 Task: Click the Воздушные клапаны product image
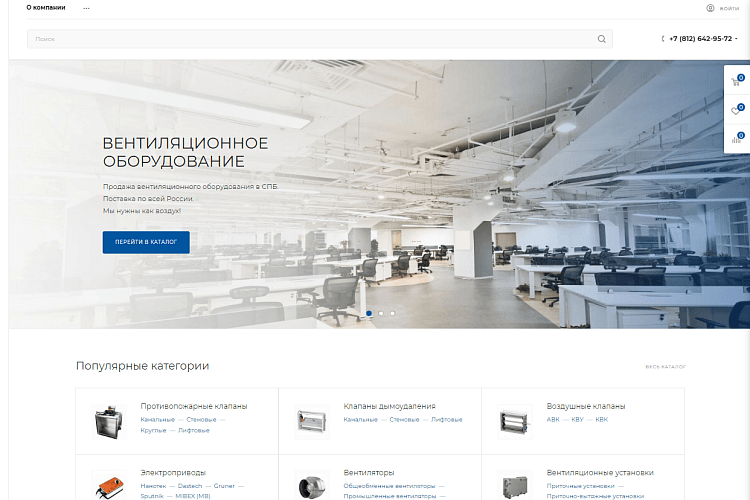coord(515,422)
